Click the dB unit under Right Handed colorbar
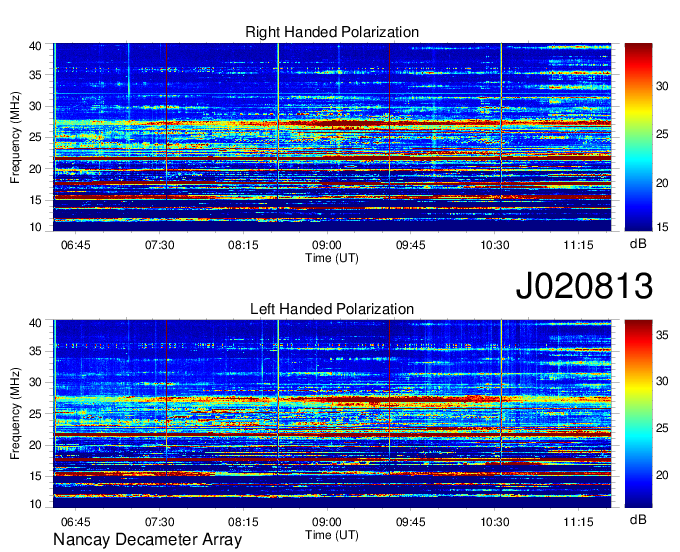This screenshot has height=552, width=680. tap(638, 244)
